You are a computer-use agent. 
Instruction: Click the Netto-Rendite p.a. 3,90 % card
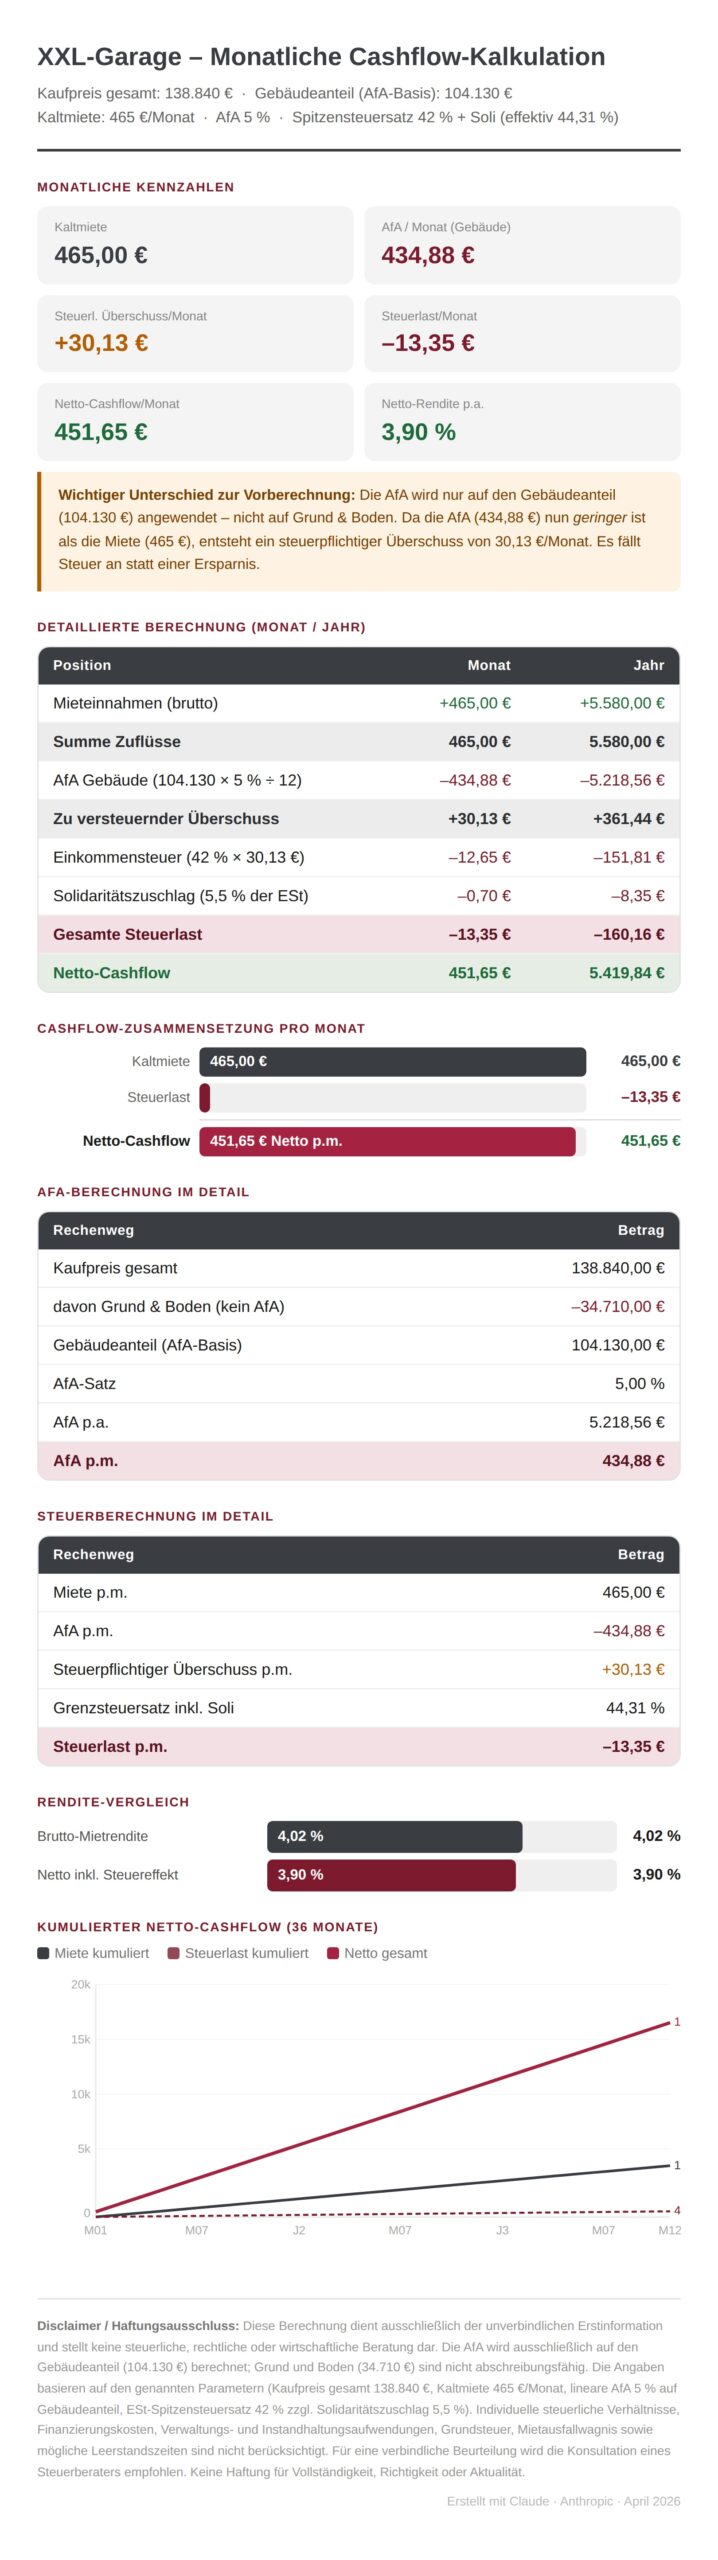(x=522, y=422)
